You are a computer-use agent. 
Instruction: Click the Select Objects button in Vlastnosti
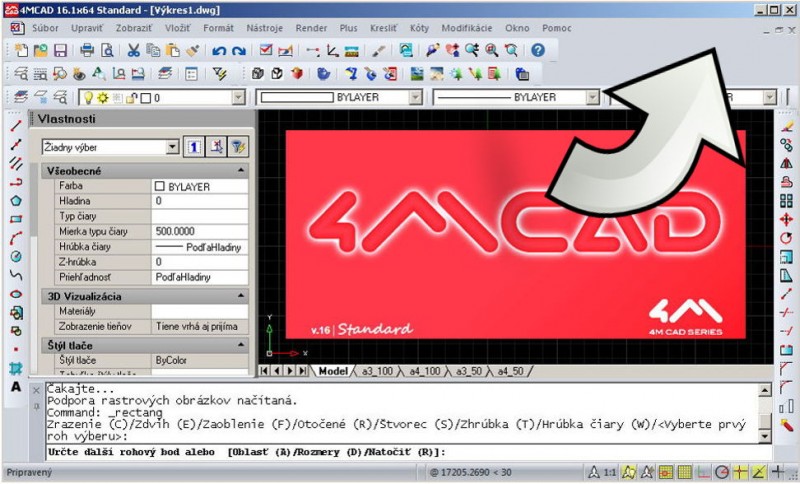coord(217,147)
